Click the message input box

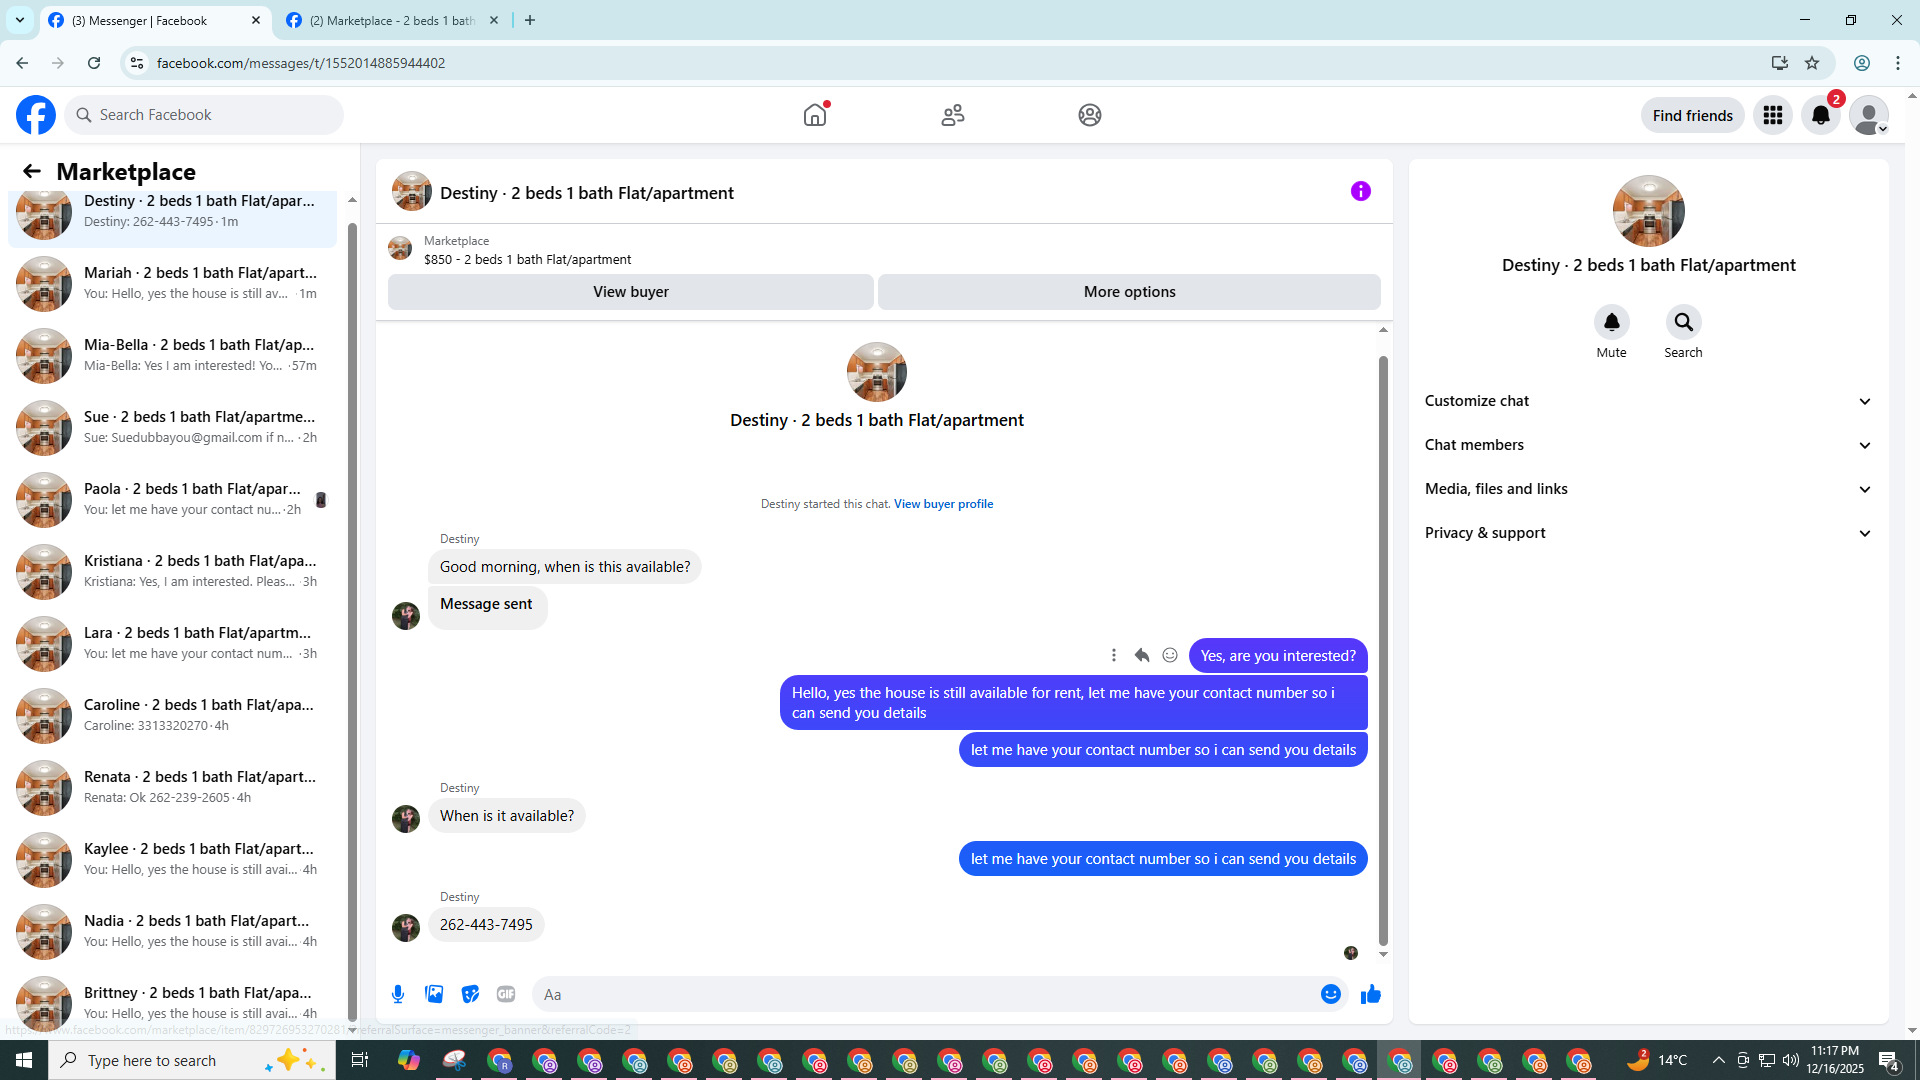coord(925,994)
